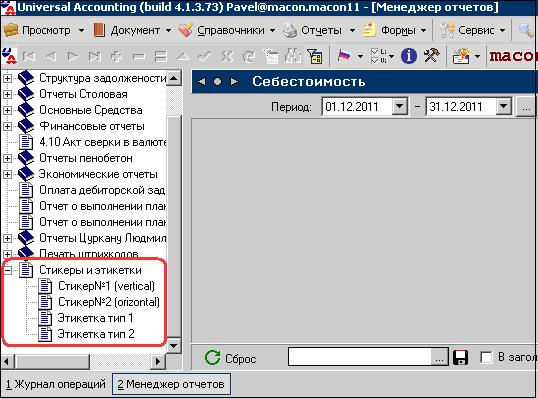Click the cancel X toolbar icon

[226, 56]
